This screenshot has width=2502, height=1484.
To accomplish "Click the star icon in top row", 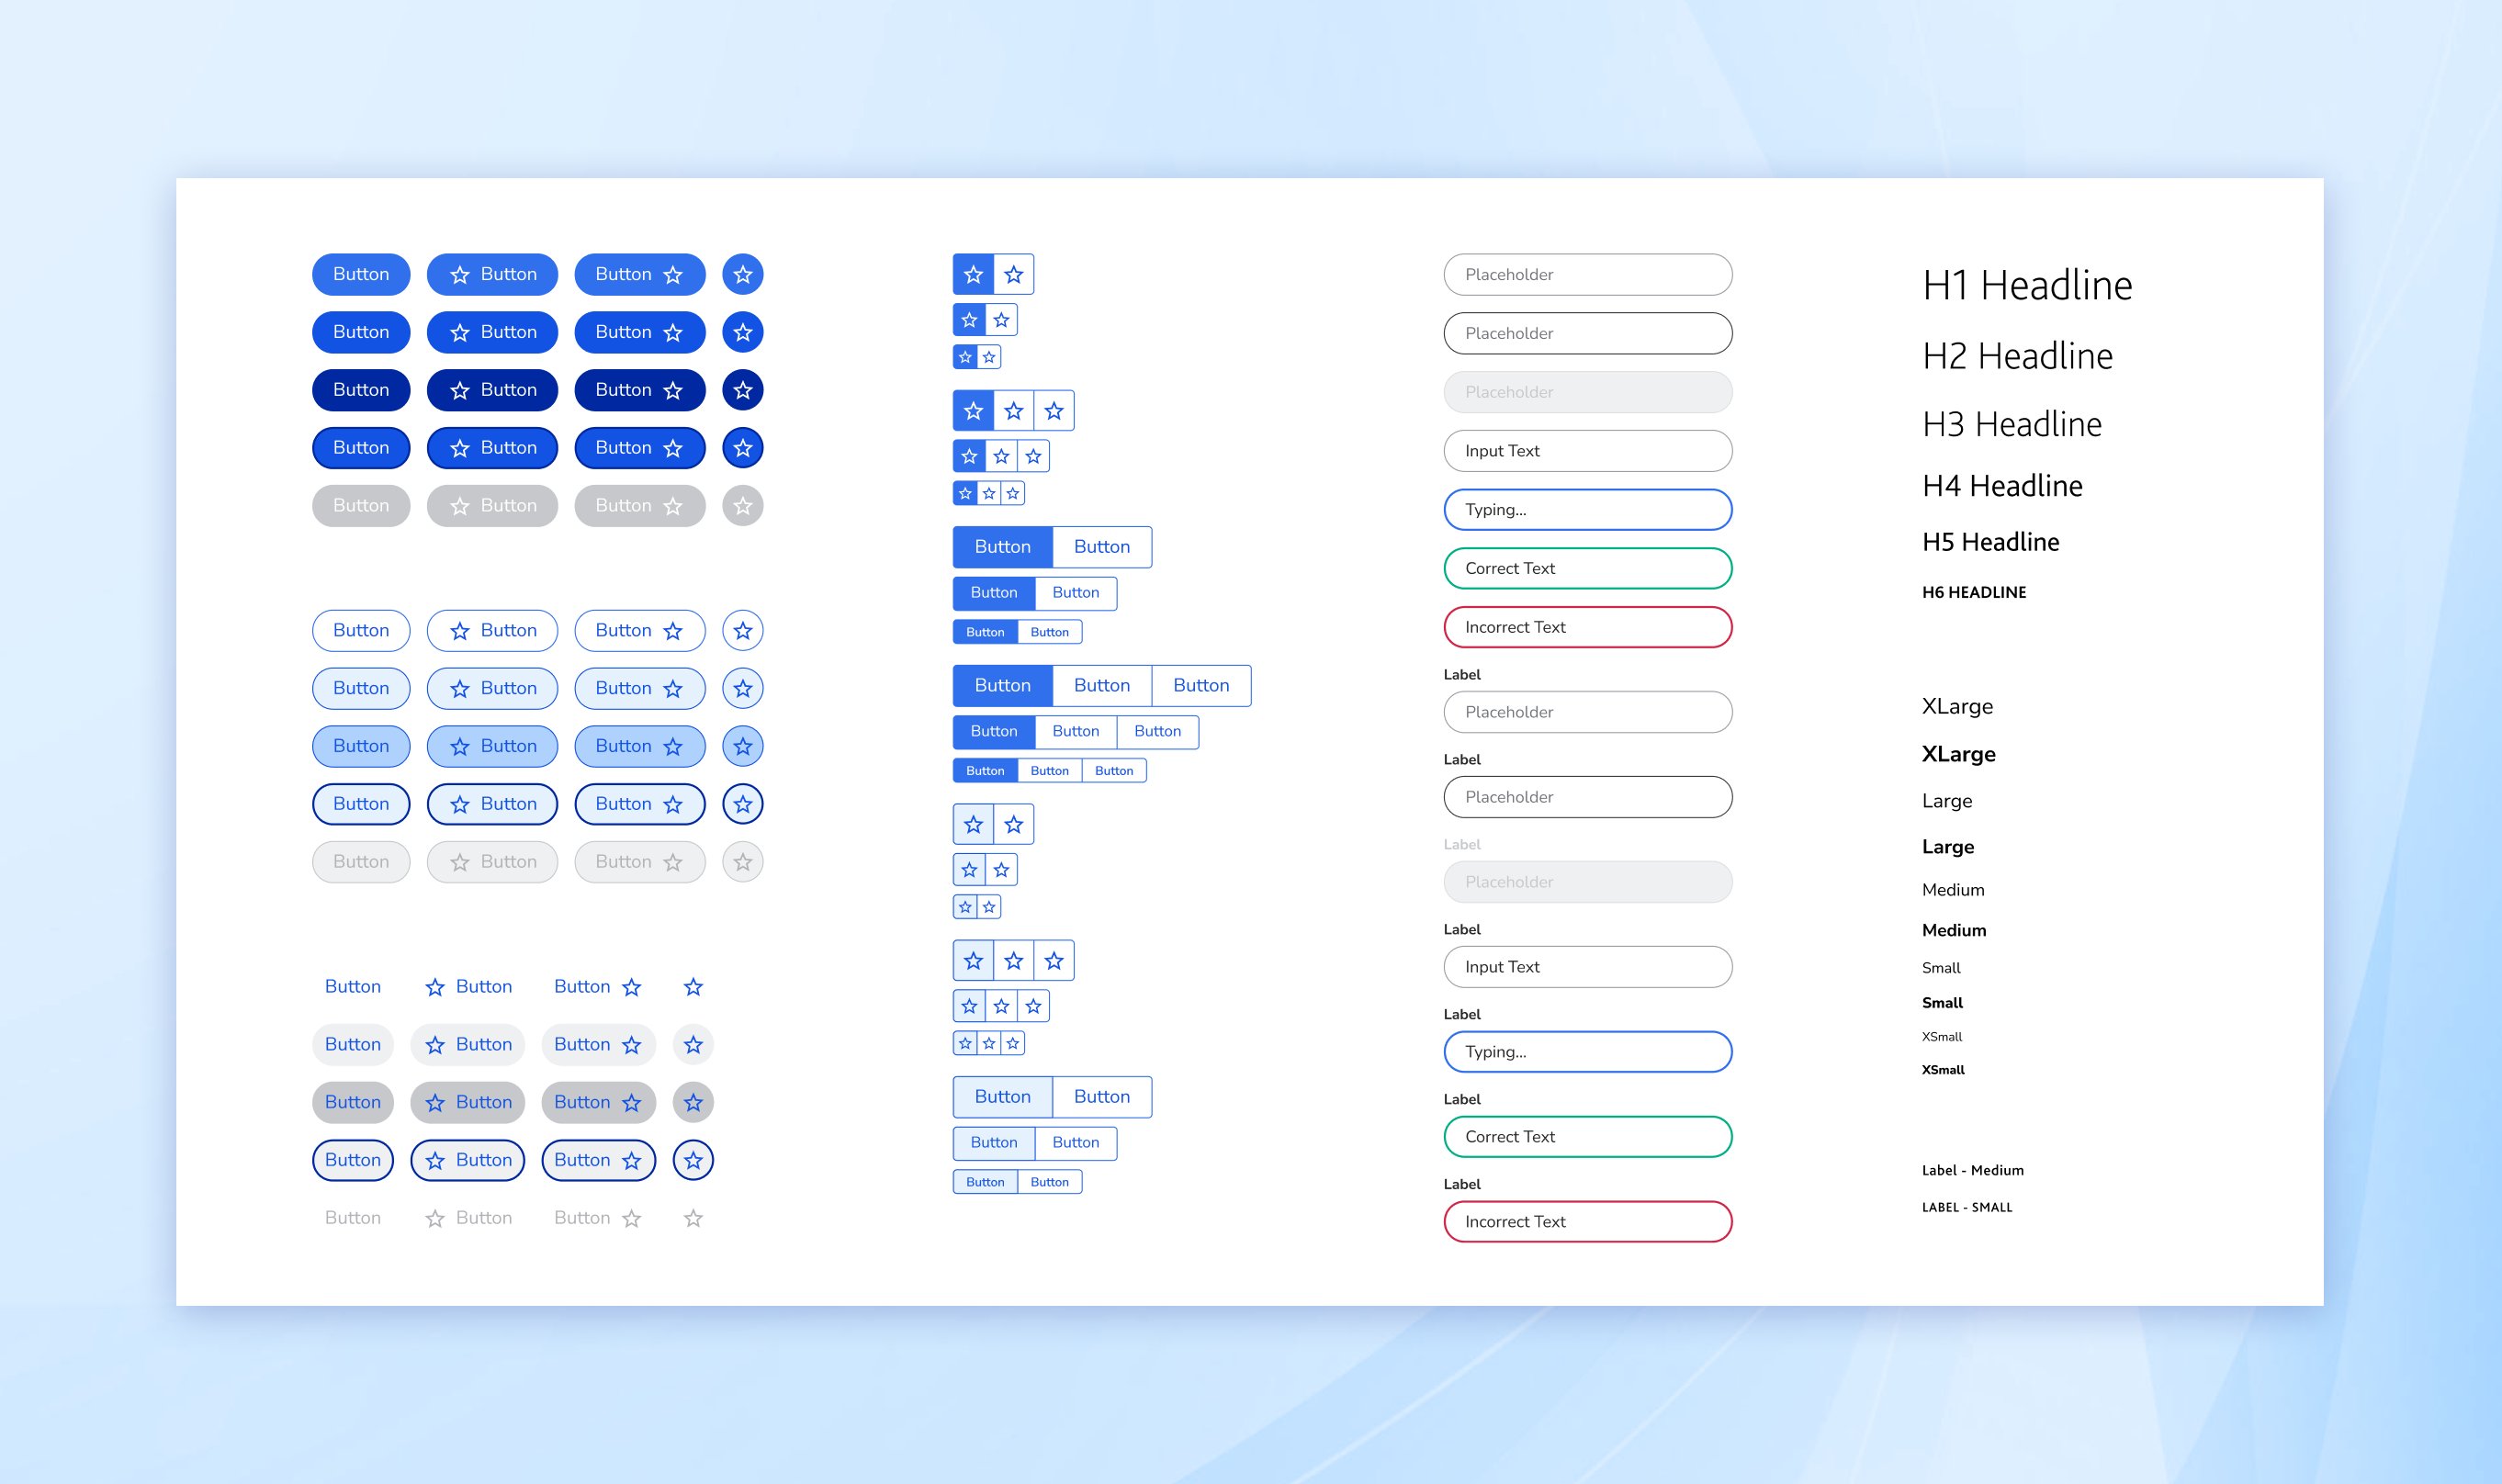I will click(742, 274).
